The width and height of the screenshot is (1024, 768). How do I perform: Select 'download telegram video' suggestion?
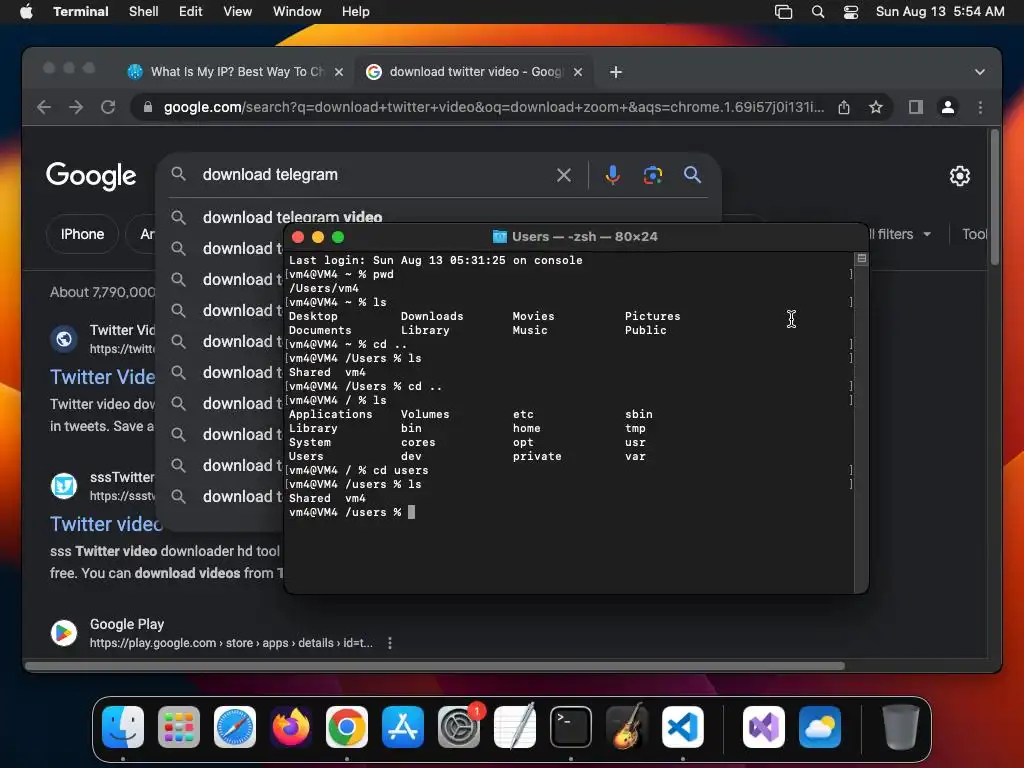[x=292, y=217]
